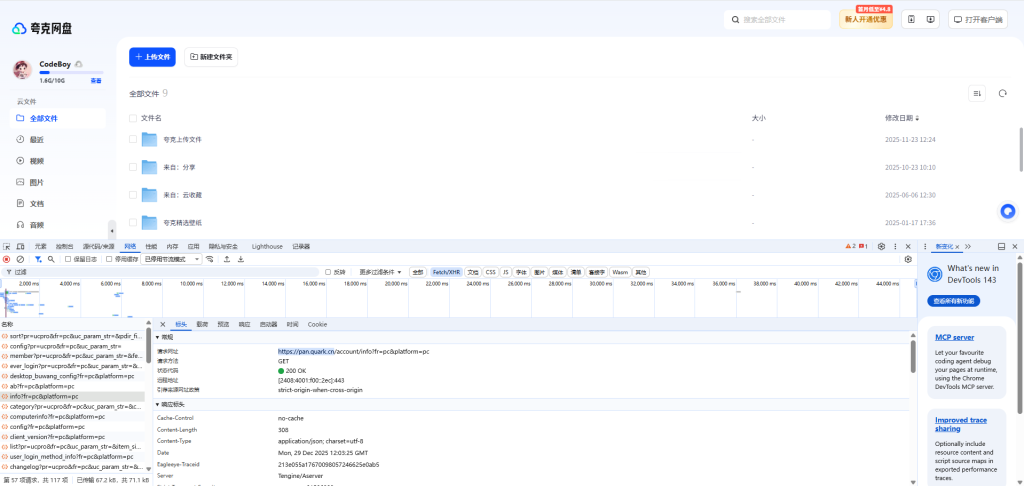Click see all new features button
Screen dimensions: 1024x486
click(x=953, y=301)
